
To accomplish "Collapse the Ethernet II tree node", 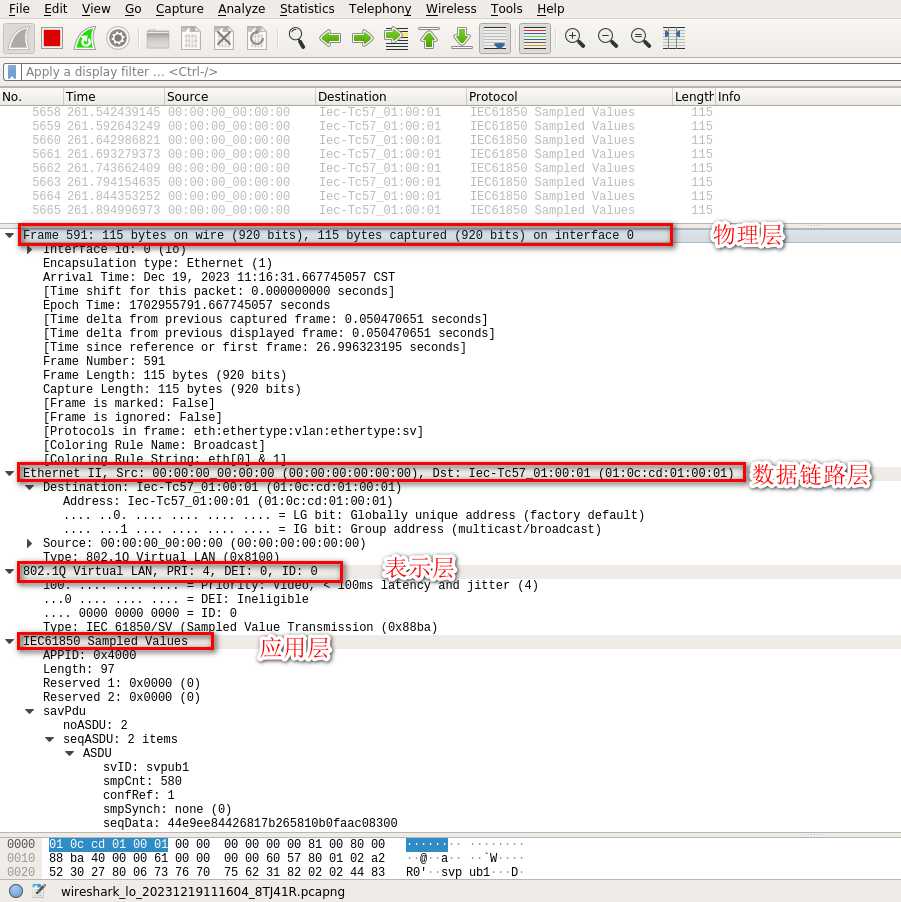I will point(9,473).
